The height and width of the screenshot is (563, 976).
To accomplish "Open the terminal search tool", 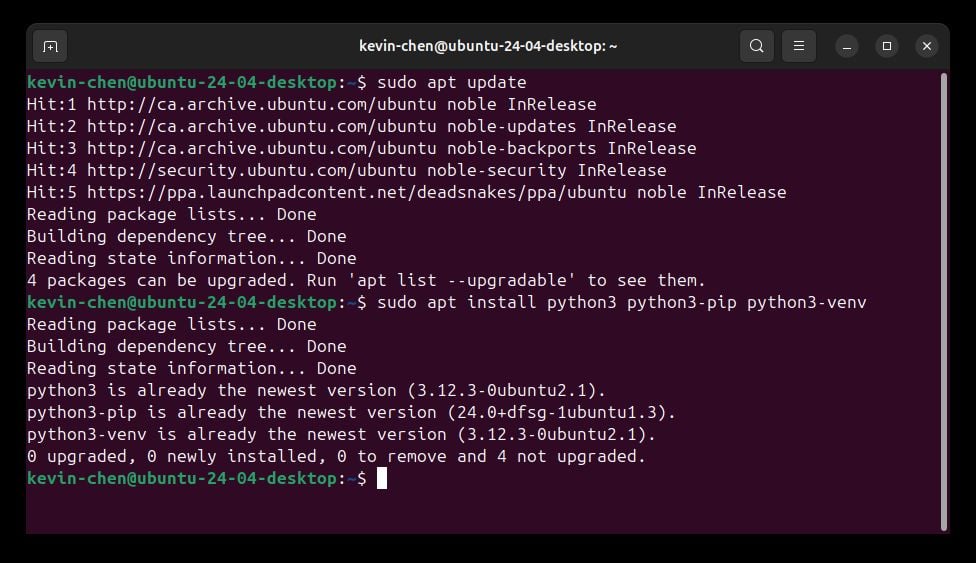I will tap(756, 46).
